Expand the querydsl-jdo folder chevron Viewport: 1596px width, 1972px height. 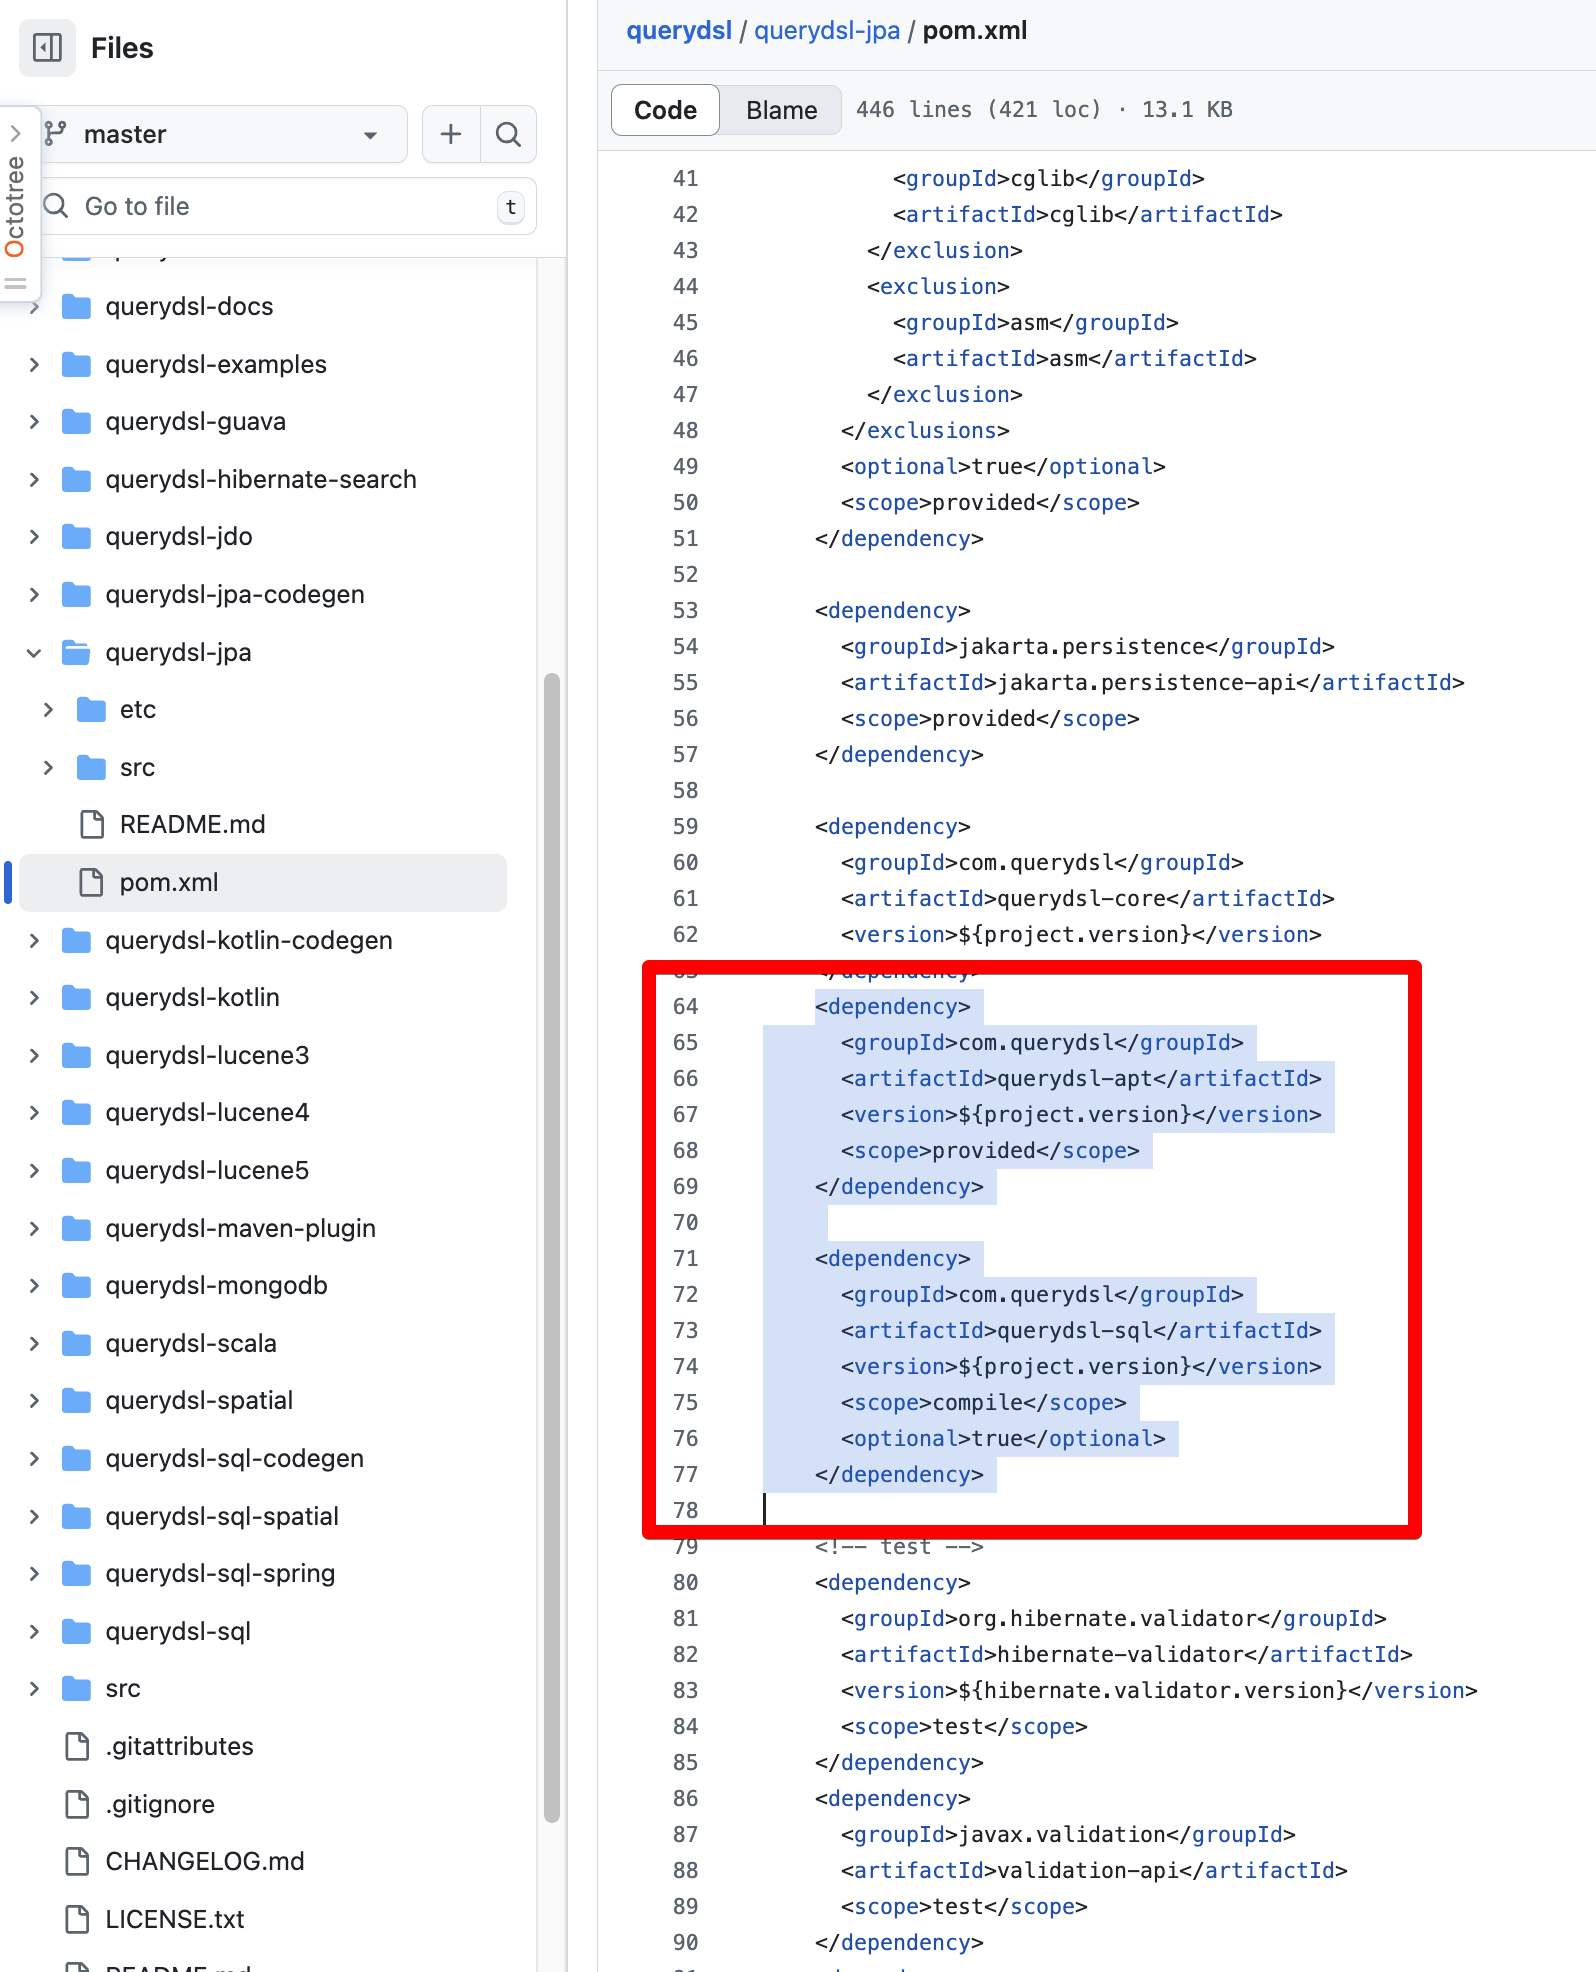pos(34,537)
